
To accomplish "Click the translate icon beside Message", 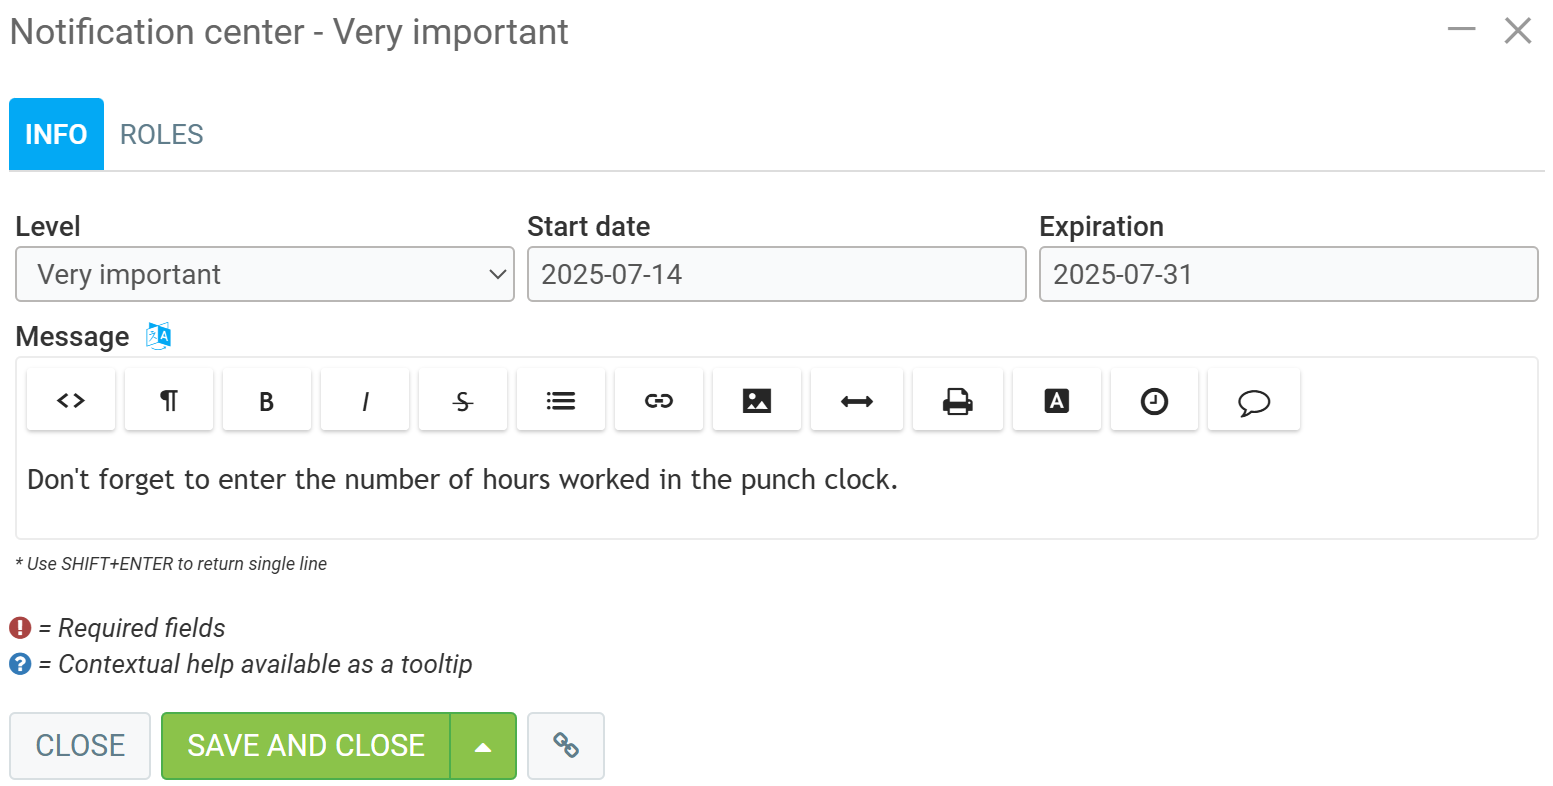I will click(159, 336).
